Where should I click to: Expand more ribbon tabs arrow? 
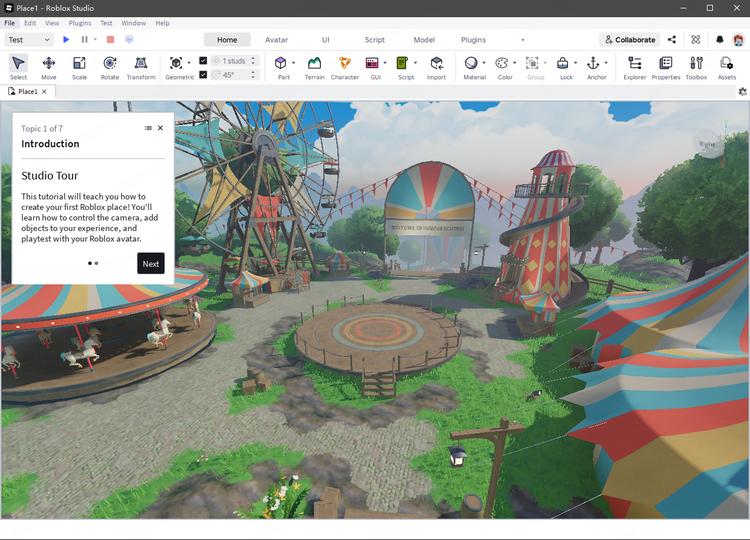click(522, 40)
